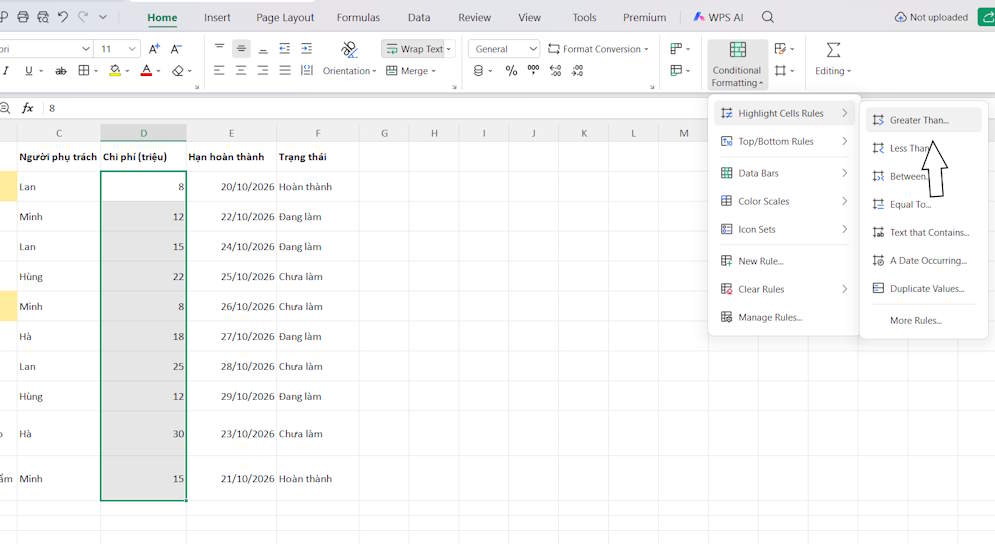Apply comma thousands separator style
Image resolution: width=995 pixels, height=544 pixels.
533,70
